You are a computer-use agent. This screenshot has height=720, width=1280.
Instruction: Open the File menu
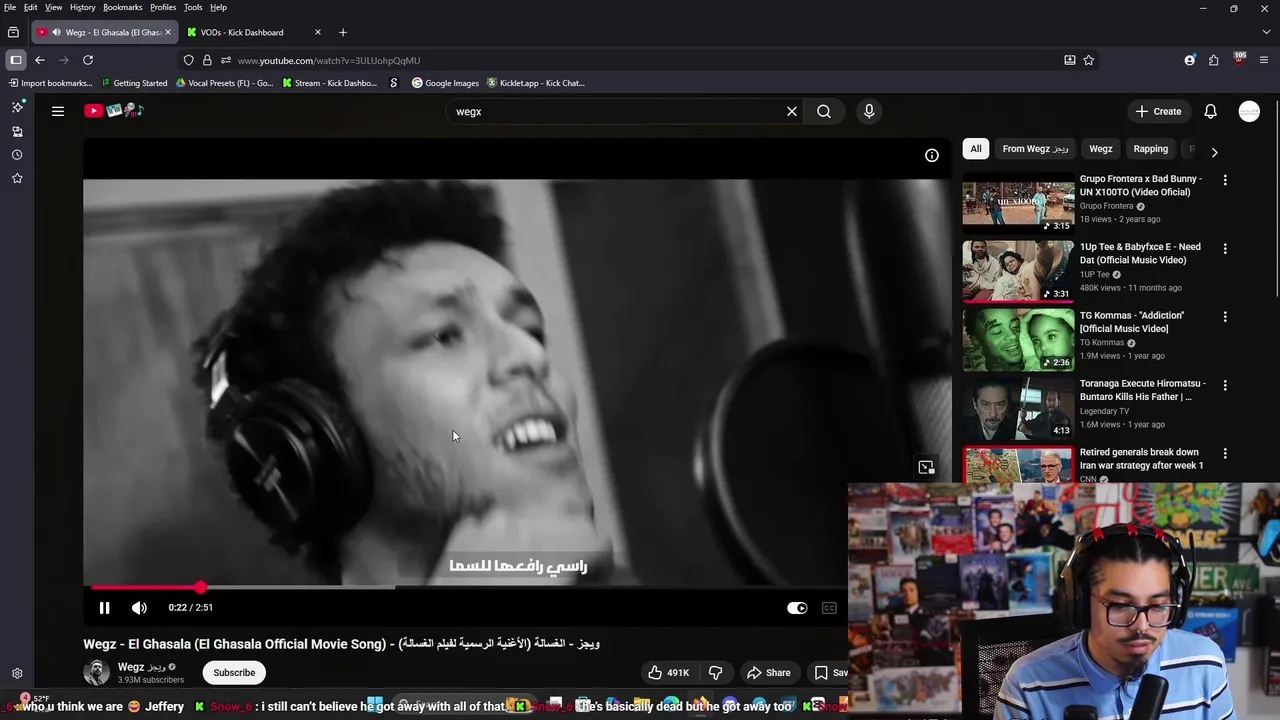pos(10,7)
